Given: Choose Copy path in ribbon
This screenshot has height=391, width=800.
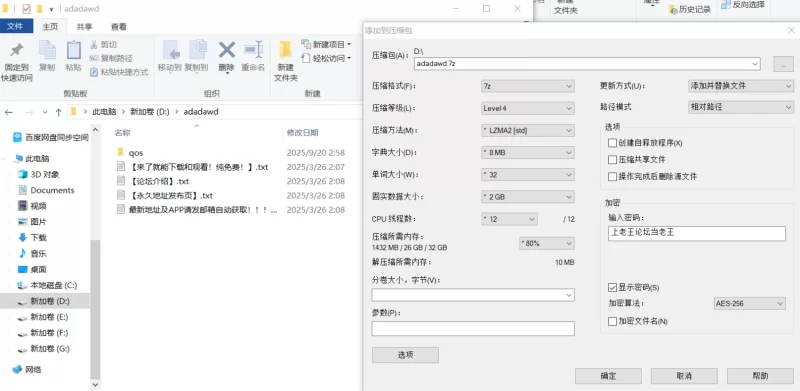Looking at the screenshot, I should tap(111, 58).
